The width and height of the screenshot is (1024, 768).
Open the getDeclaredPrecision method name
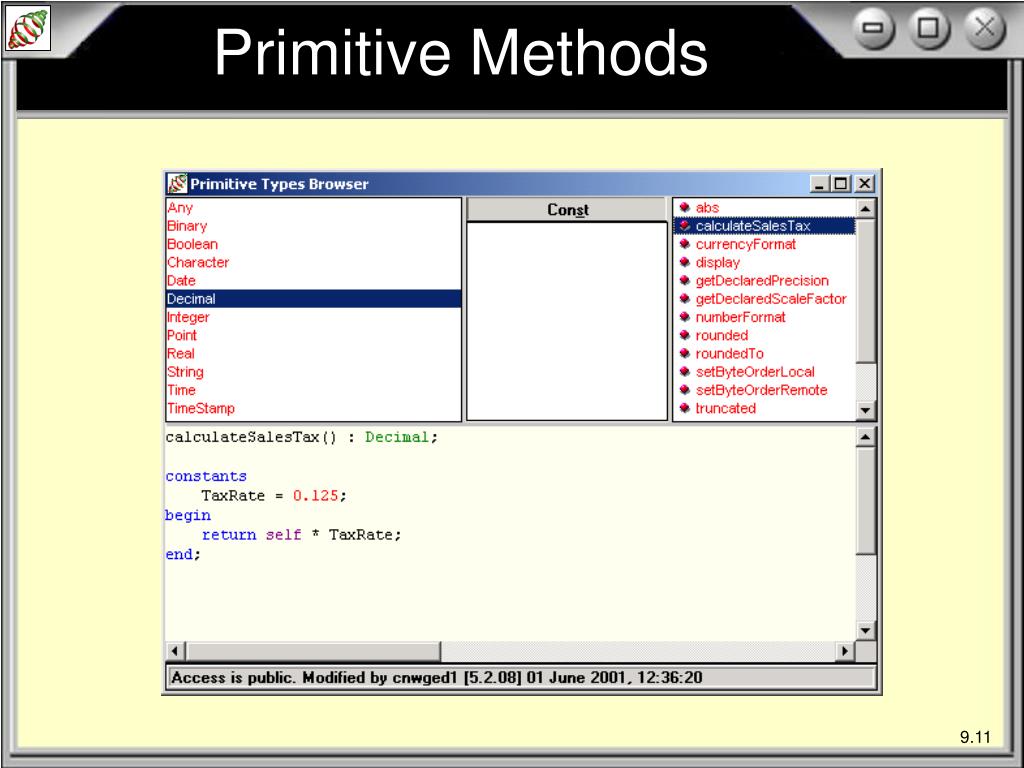[762, 281]
